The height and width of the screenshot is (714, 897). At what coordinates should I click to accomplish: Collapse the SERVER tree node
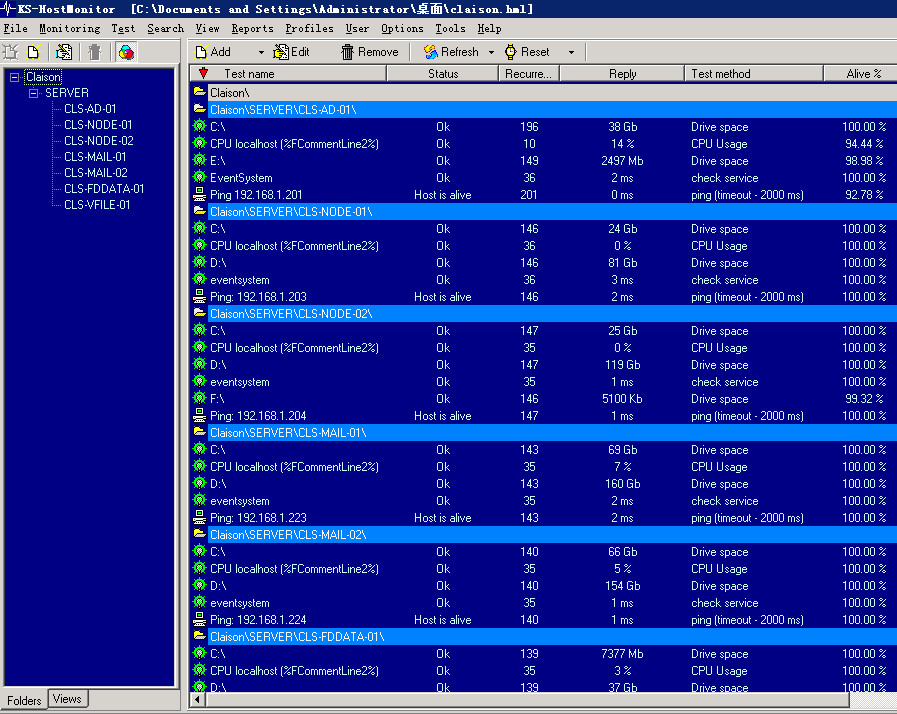(x=34, y=93)
